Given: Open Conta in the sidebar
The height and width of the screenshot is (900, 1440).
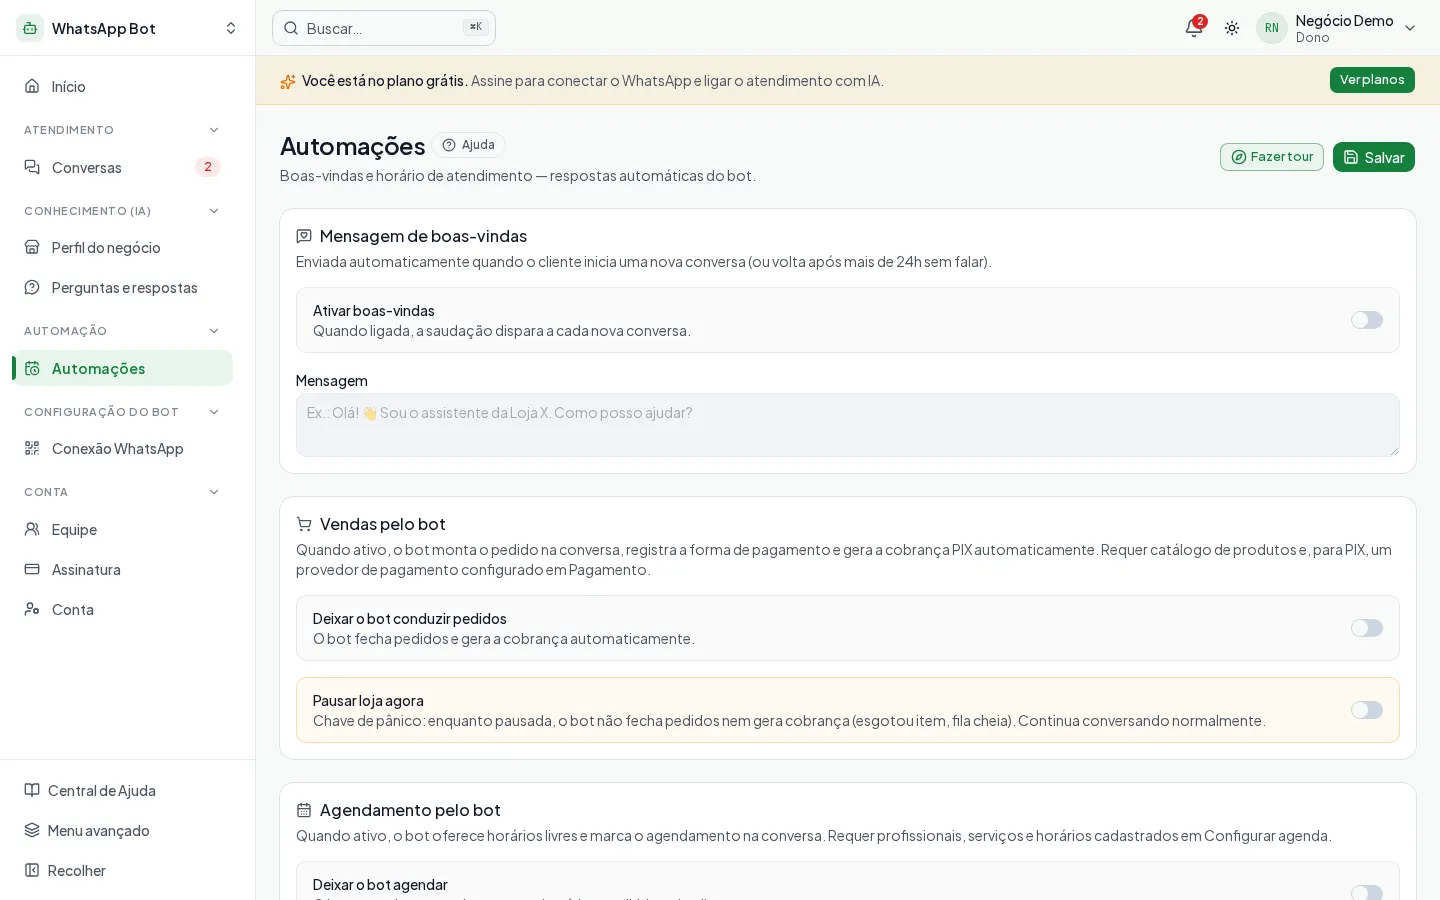Looking at the screenshot, I should (x=122, y=609).
